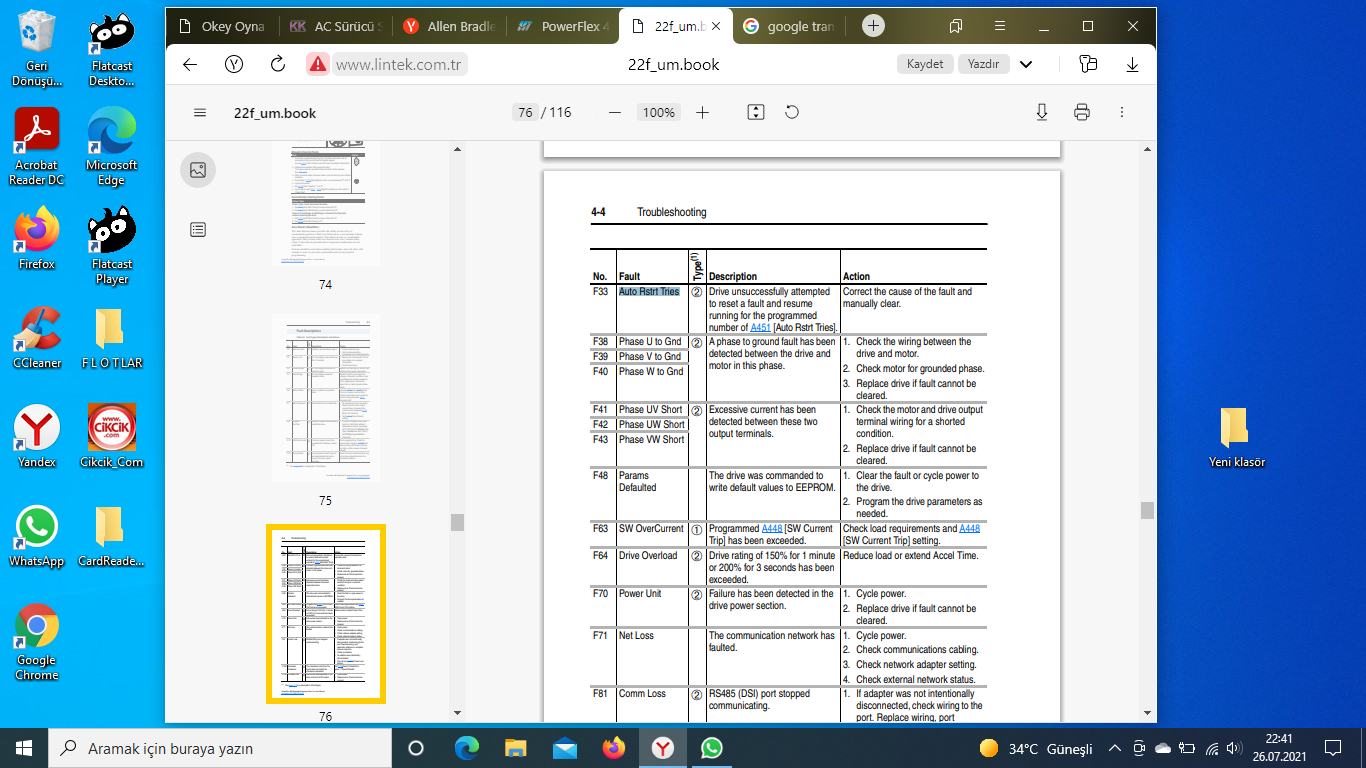The image size is (1366, 768).
Task: Show the thumbnails panel icon
Action: tap(198, 170)
